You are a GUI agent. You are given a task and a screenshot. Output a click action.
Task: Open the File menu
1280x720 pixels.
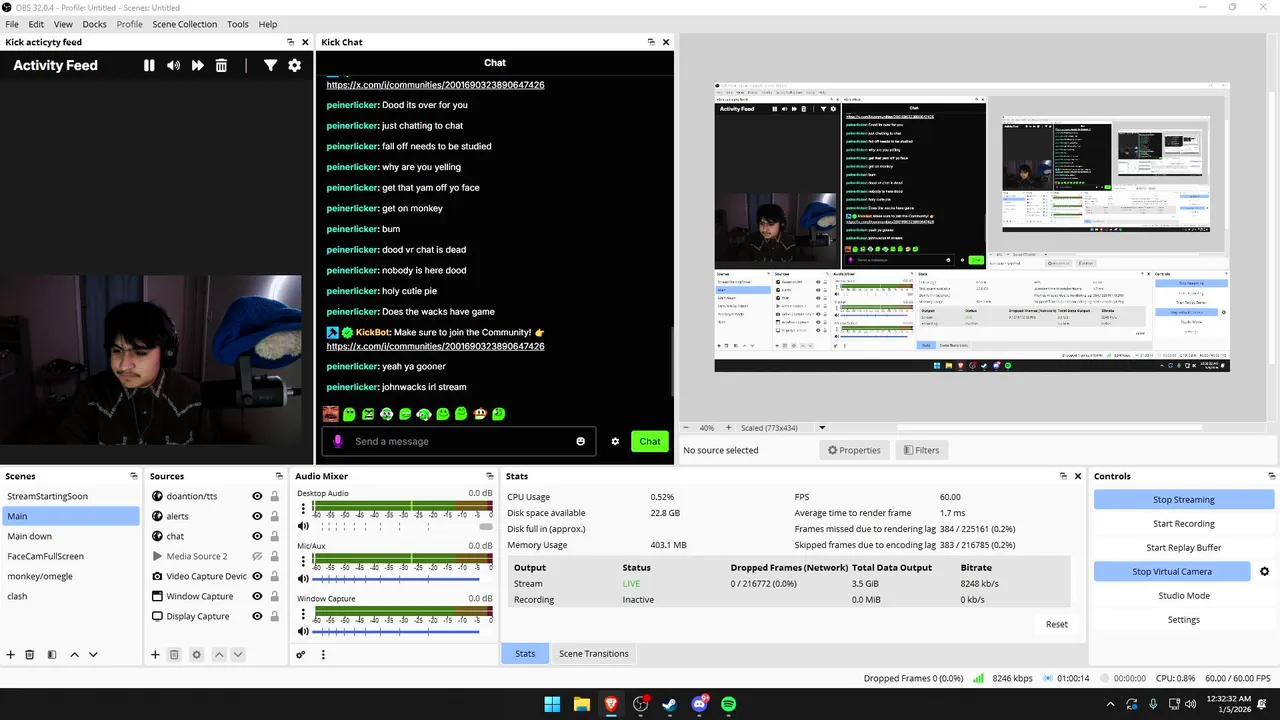(x=12, y=24)
